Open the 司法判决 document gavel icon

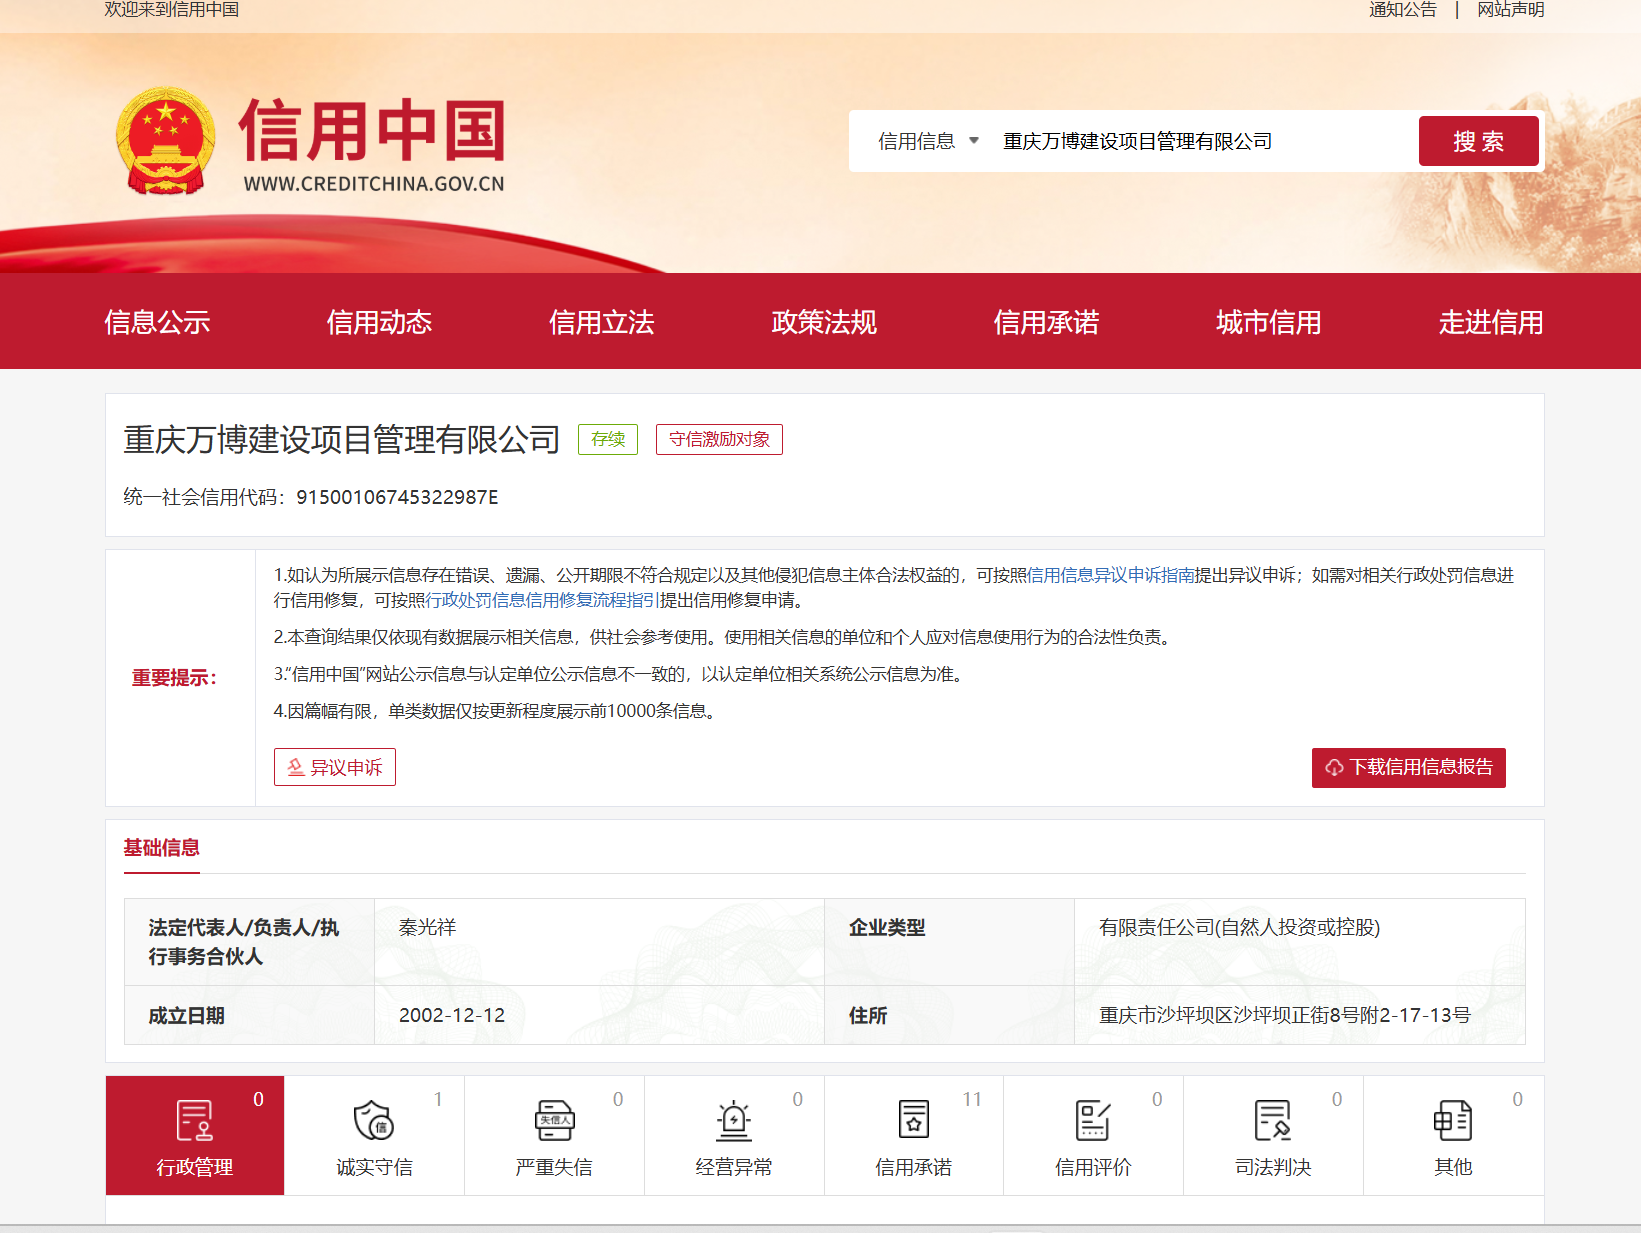(1273, 1120)
